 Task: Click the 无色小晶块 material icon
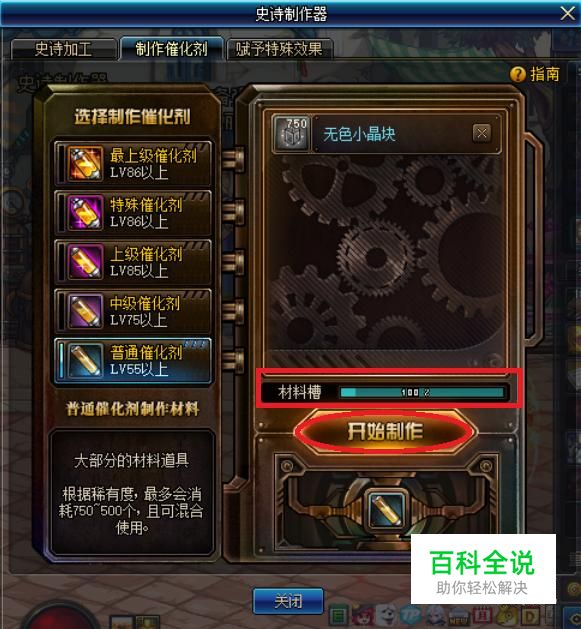(x=292, y=134)
